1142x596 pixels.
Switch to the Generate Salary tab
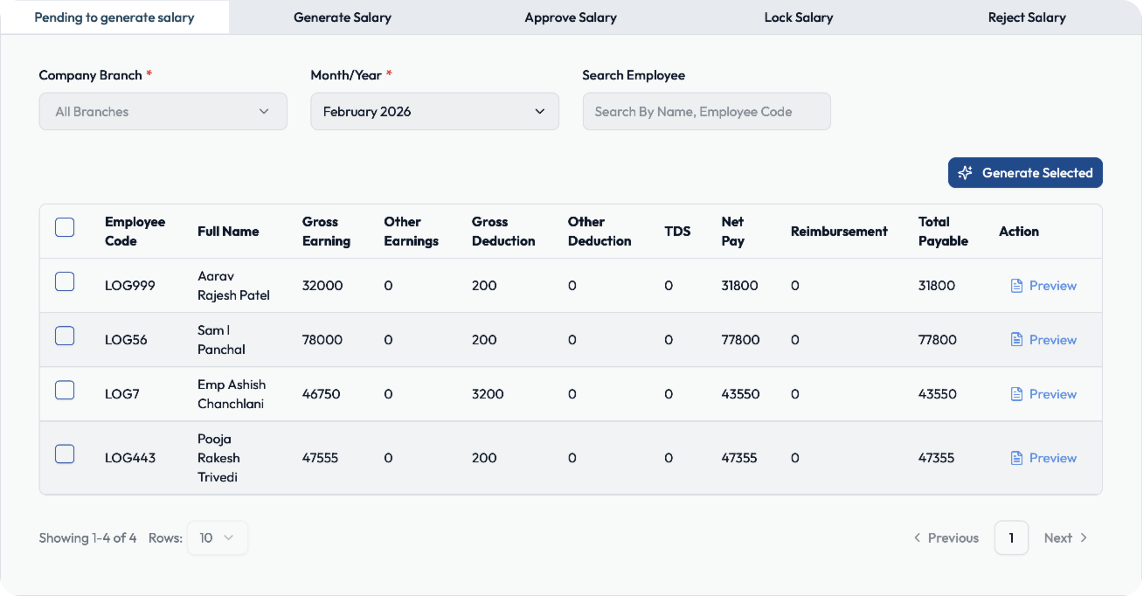[x=342, y=17]
